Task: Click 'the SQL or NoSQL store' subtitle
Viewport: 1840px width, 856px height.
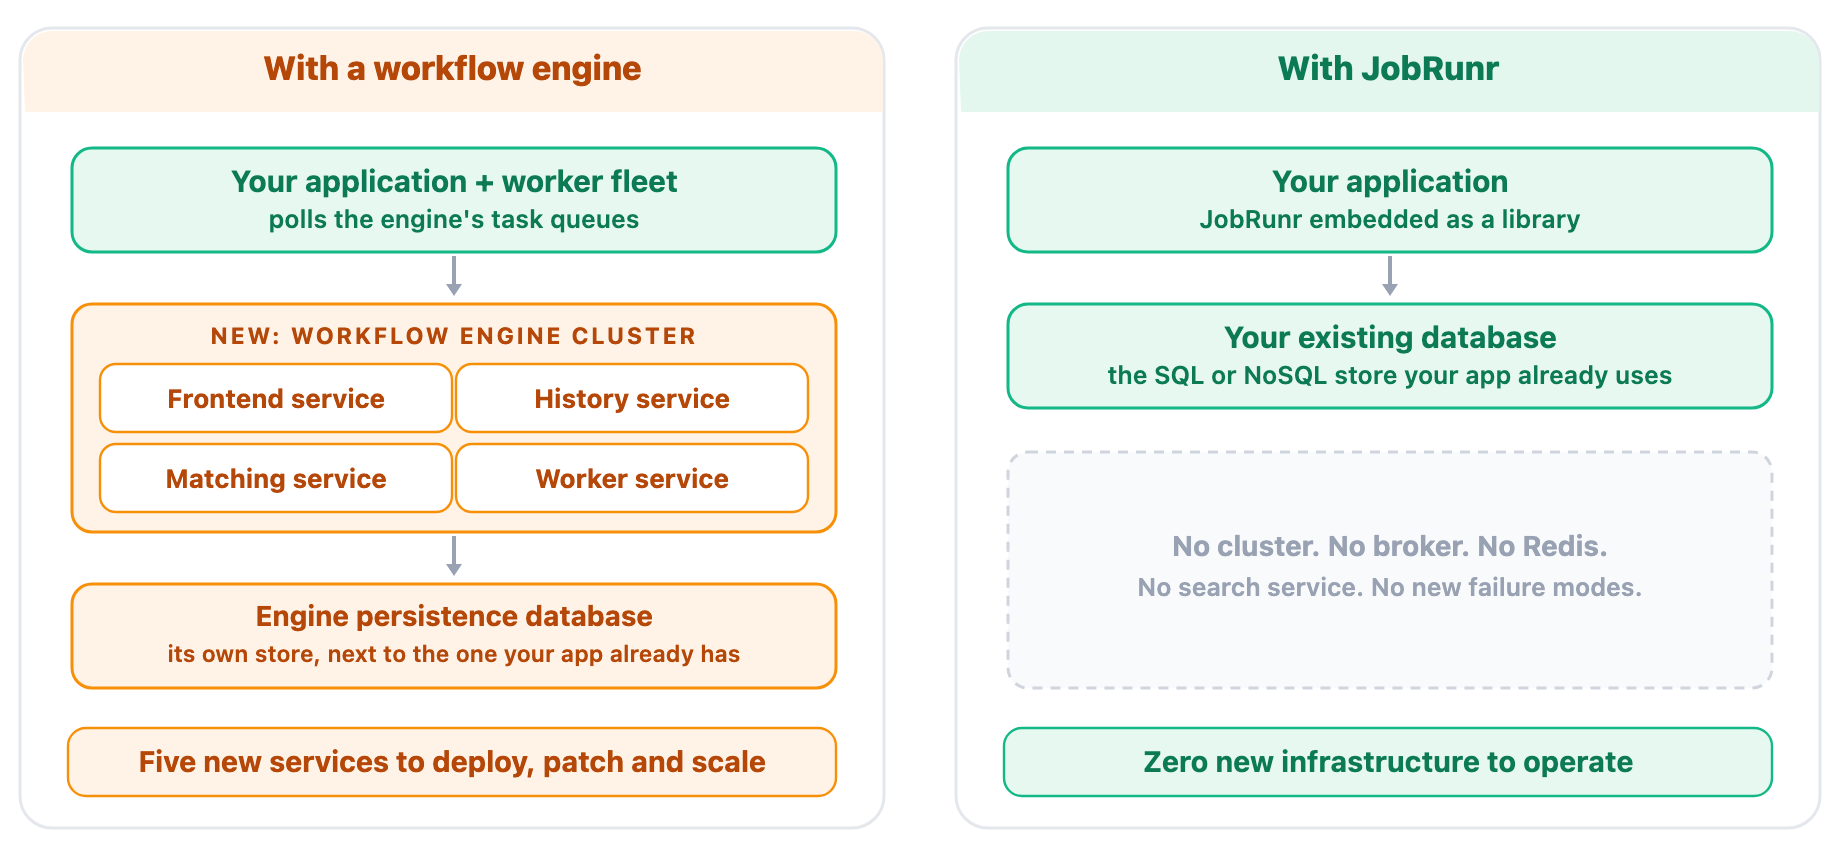Action: coord(1390,376)
